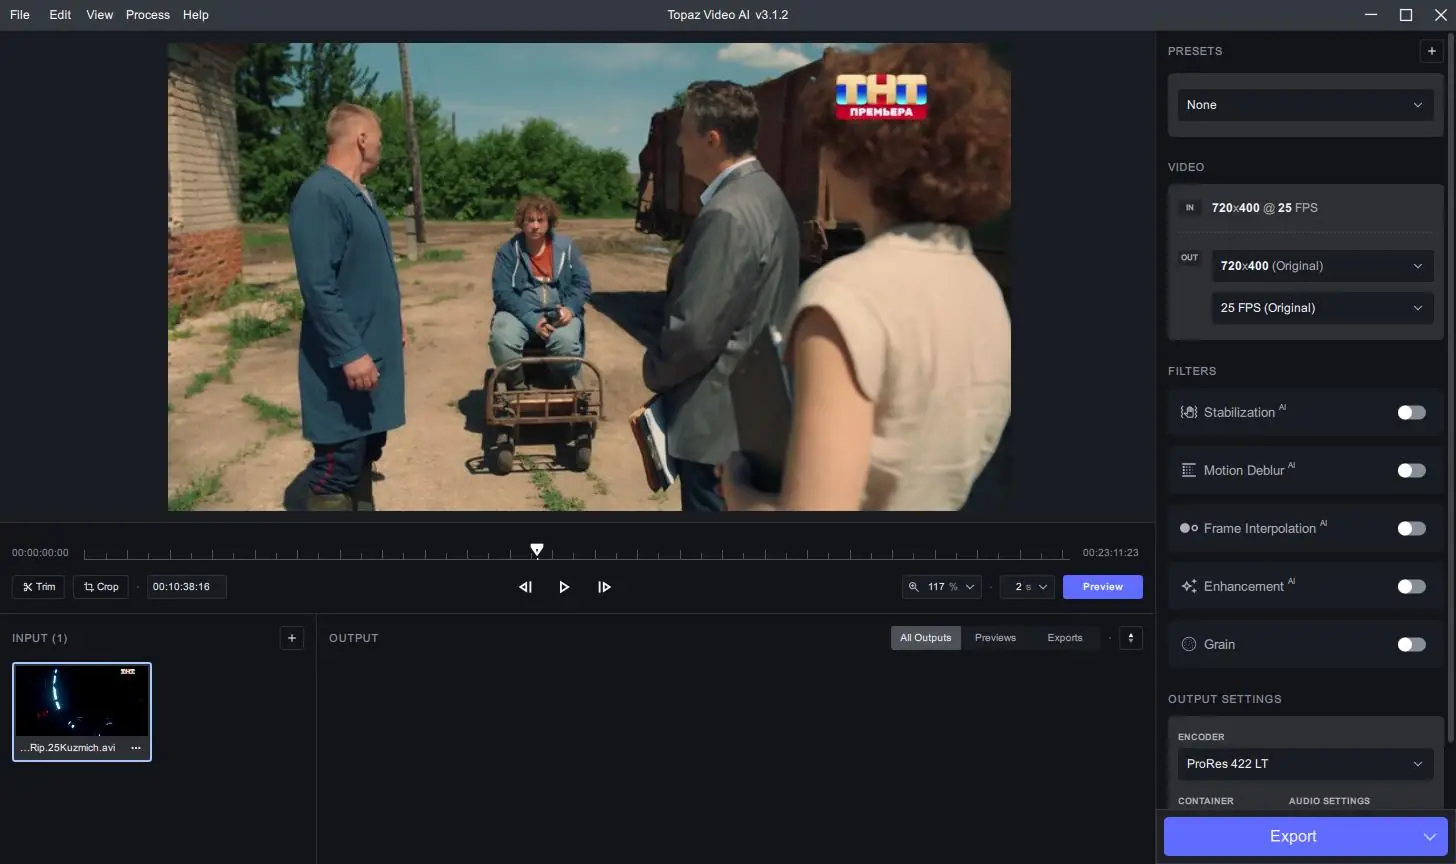Viewport: 1456px width, 864px height.
Task: Click the Export button
Action: [1292, 837]
